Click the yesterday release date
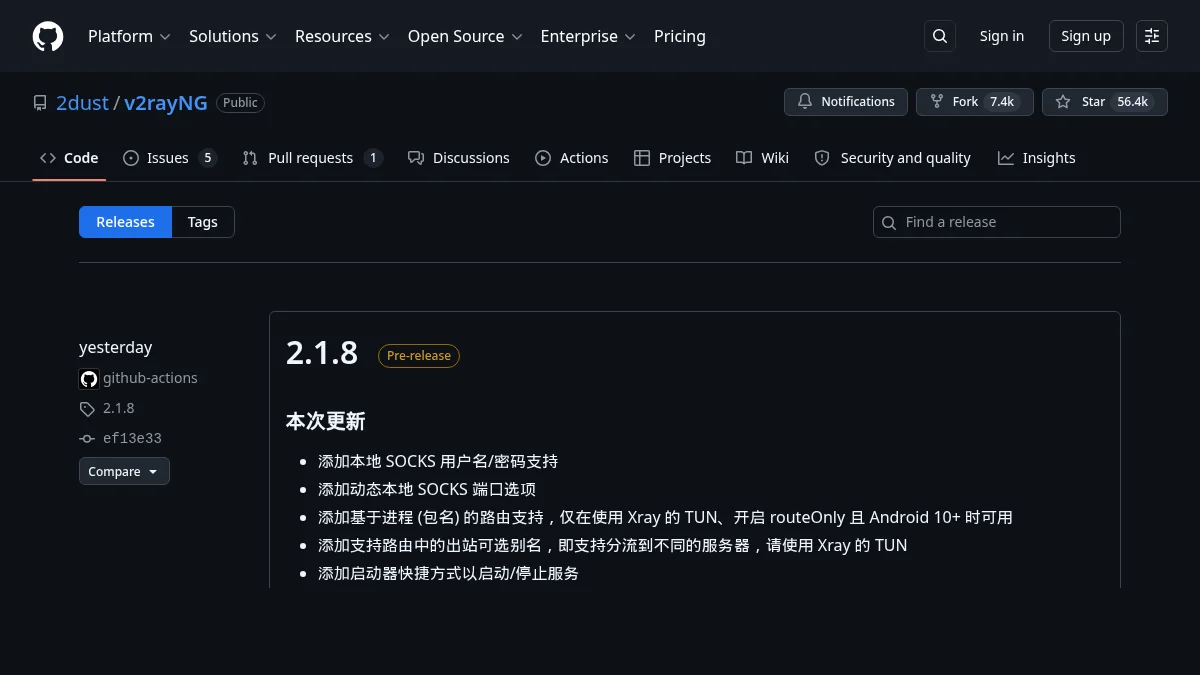The height and width of the screenshot is (675, 1200). [116, 347]
